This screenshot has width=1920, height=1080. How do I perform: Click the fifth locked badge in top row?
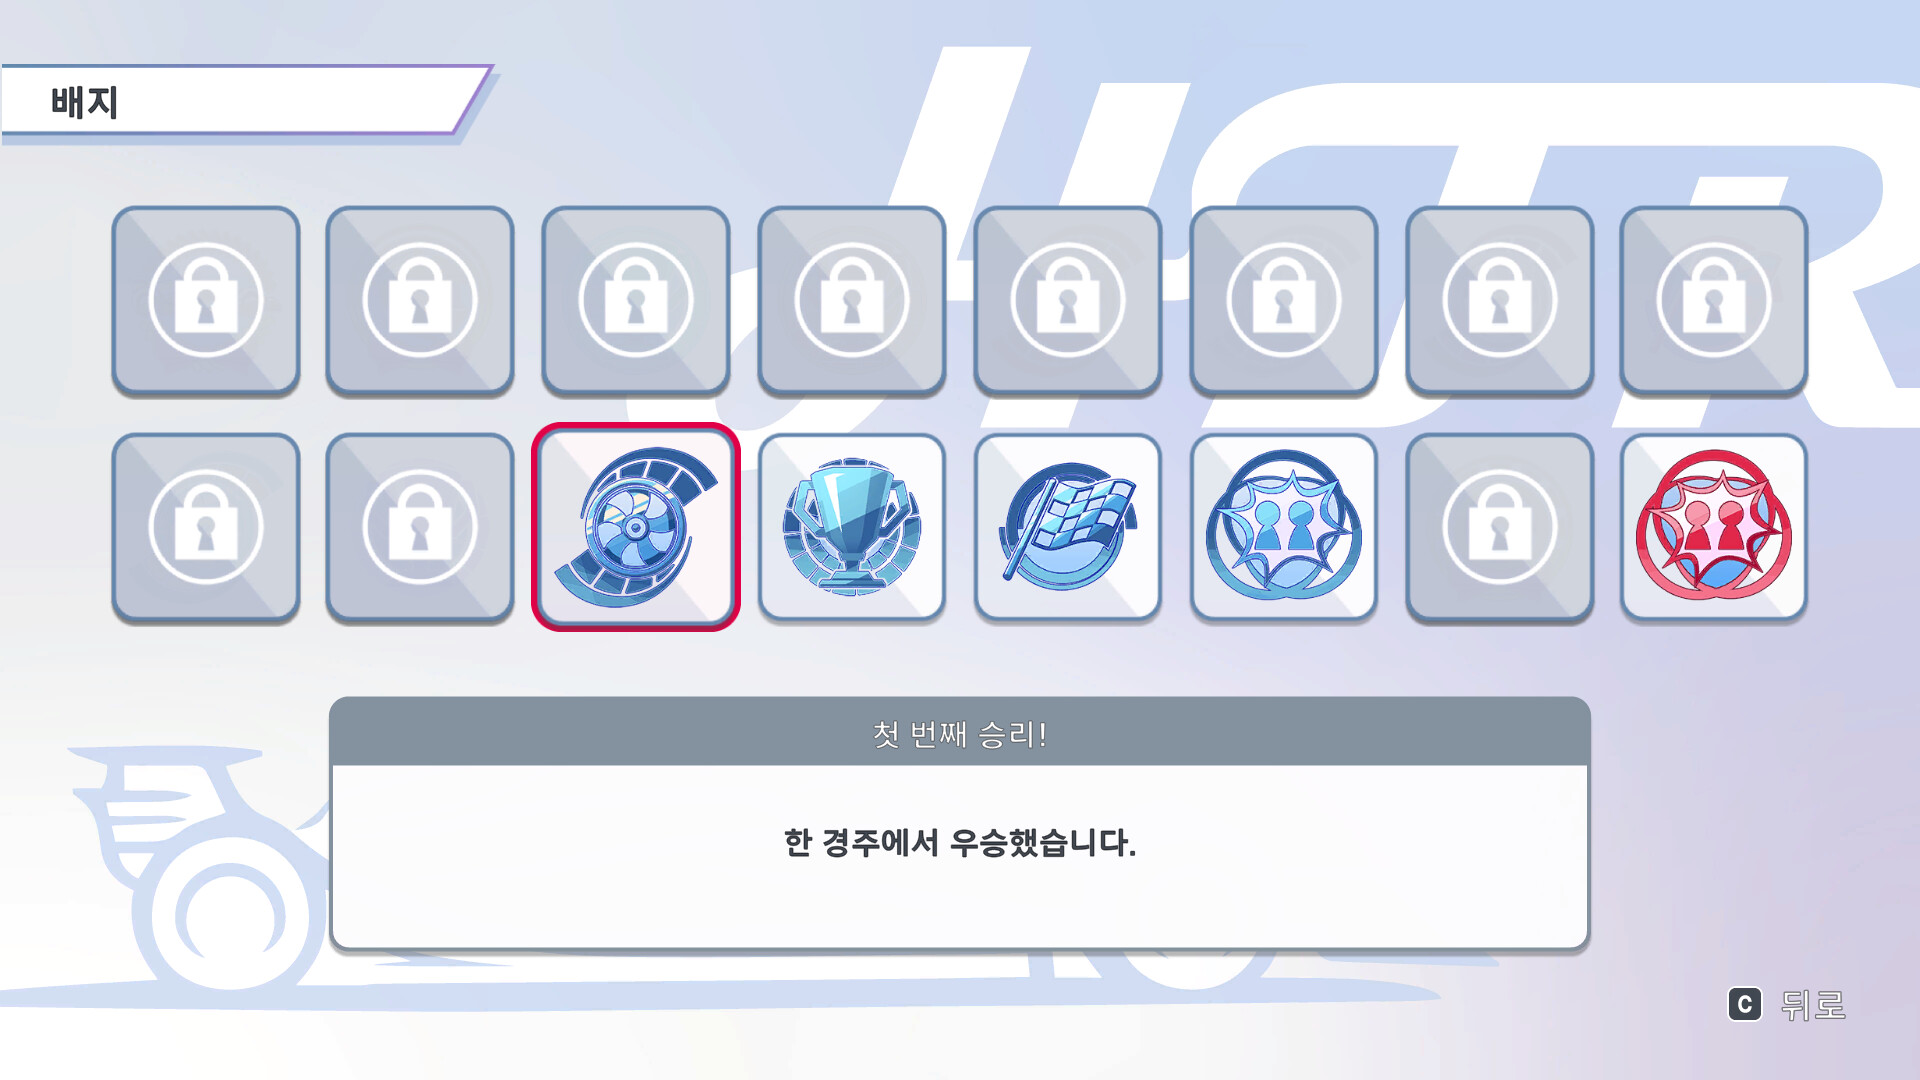pyautogui.click(x=1068, y=300)
